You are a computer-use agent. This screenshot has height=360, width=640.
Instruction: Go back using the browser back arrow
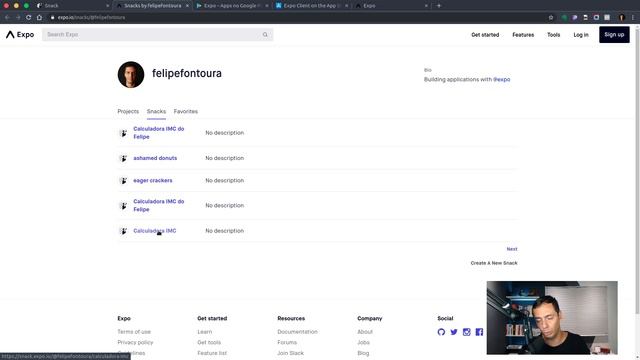[x=7, y=18]
